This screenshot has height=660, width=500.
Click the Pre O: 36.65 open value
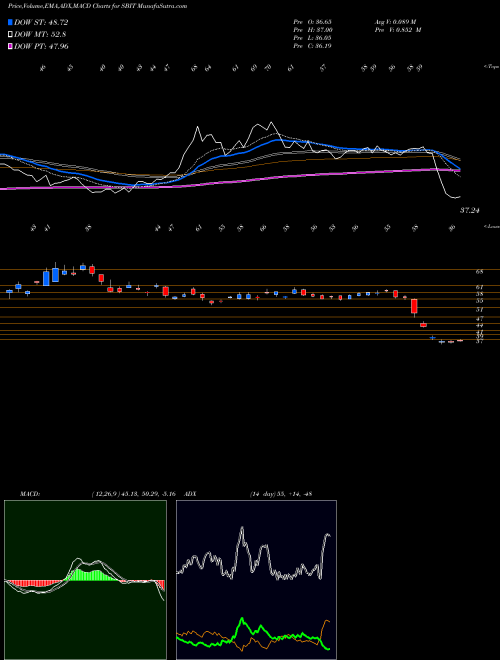(x=313, y=21)
